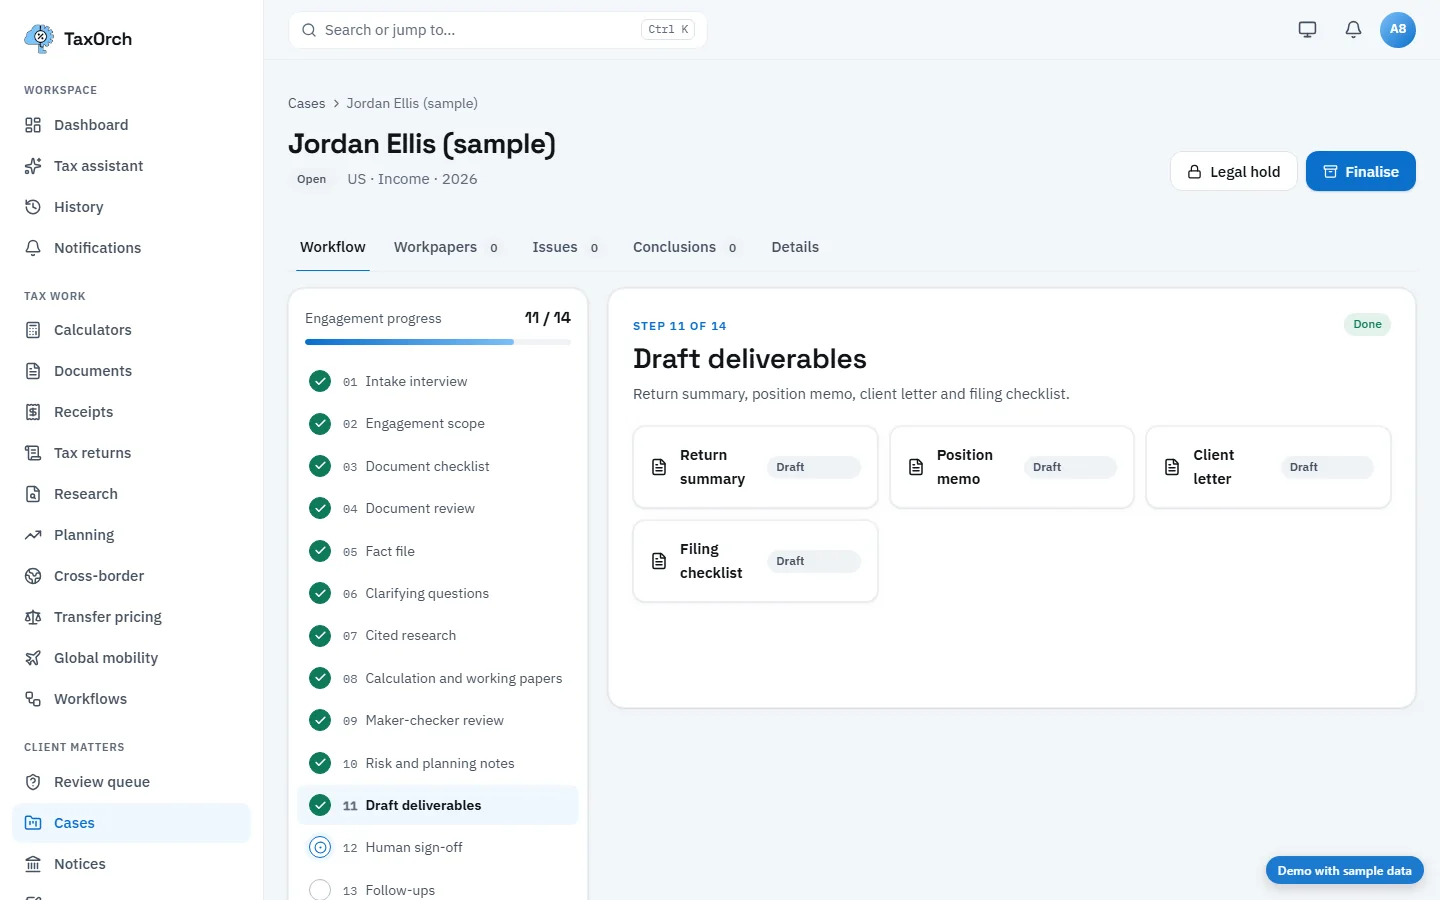Select step 13 Follow-ups
The width and height of the screenshot is (1440, 900).
tap(438, 890)
